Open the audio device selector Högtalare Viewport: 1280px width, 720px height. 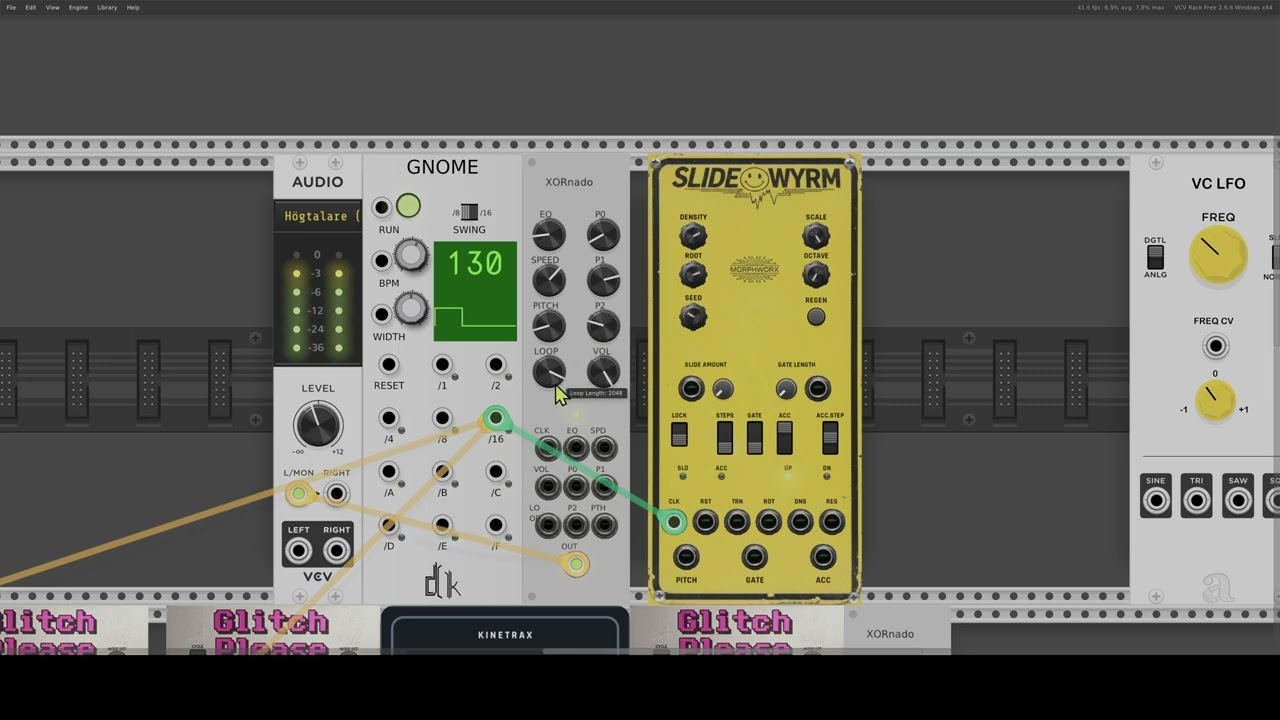(317, 216)
